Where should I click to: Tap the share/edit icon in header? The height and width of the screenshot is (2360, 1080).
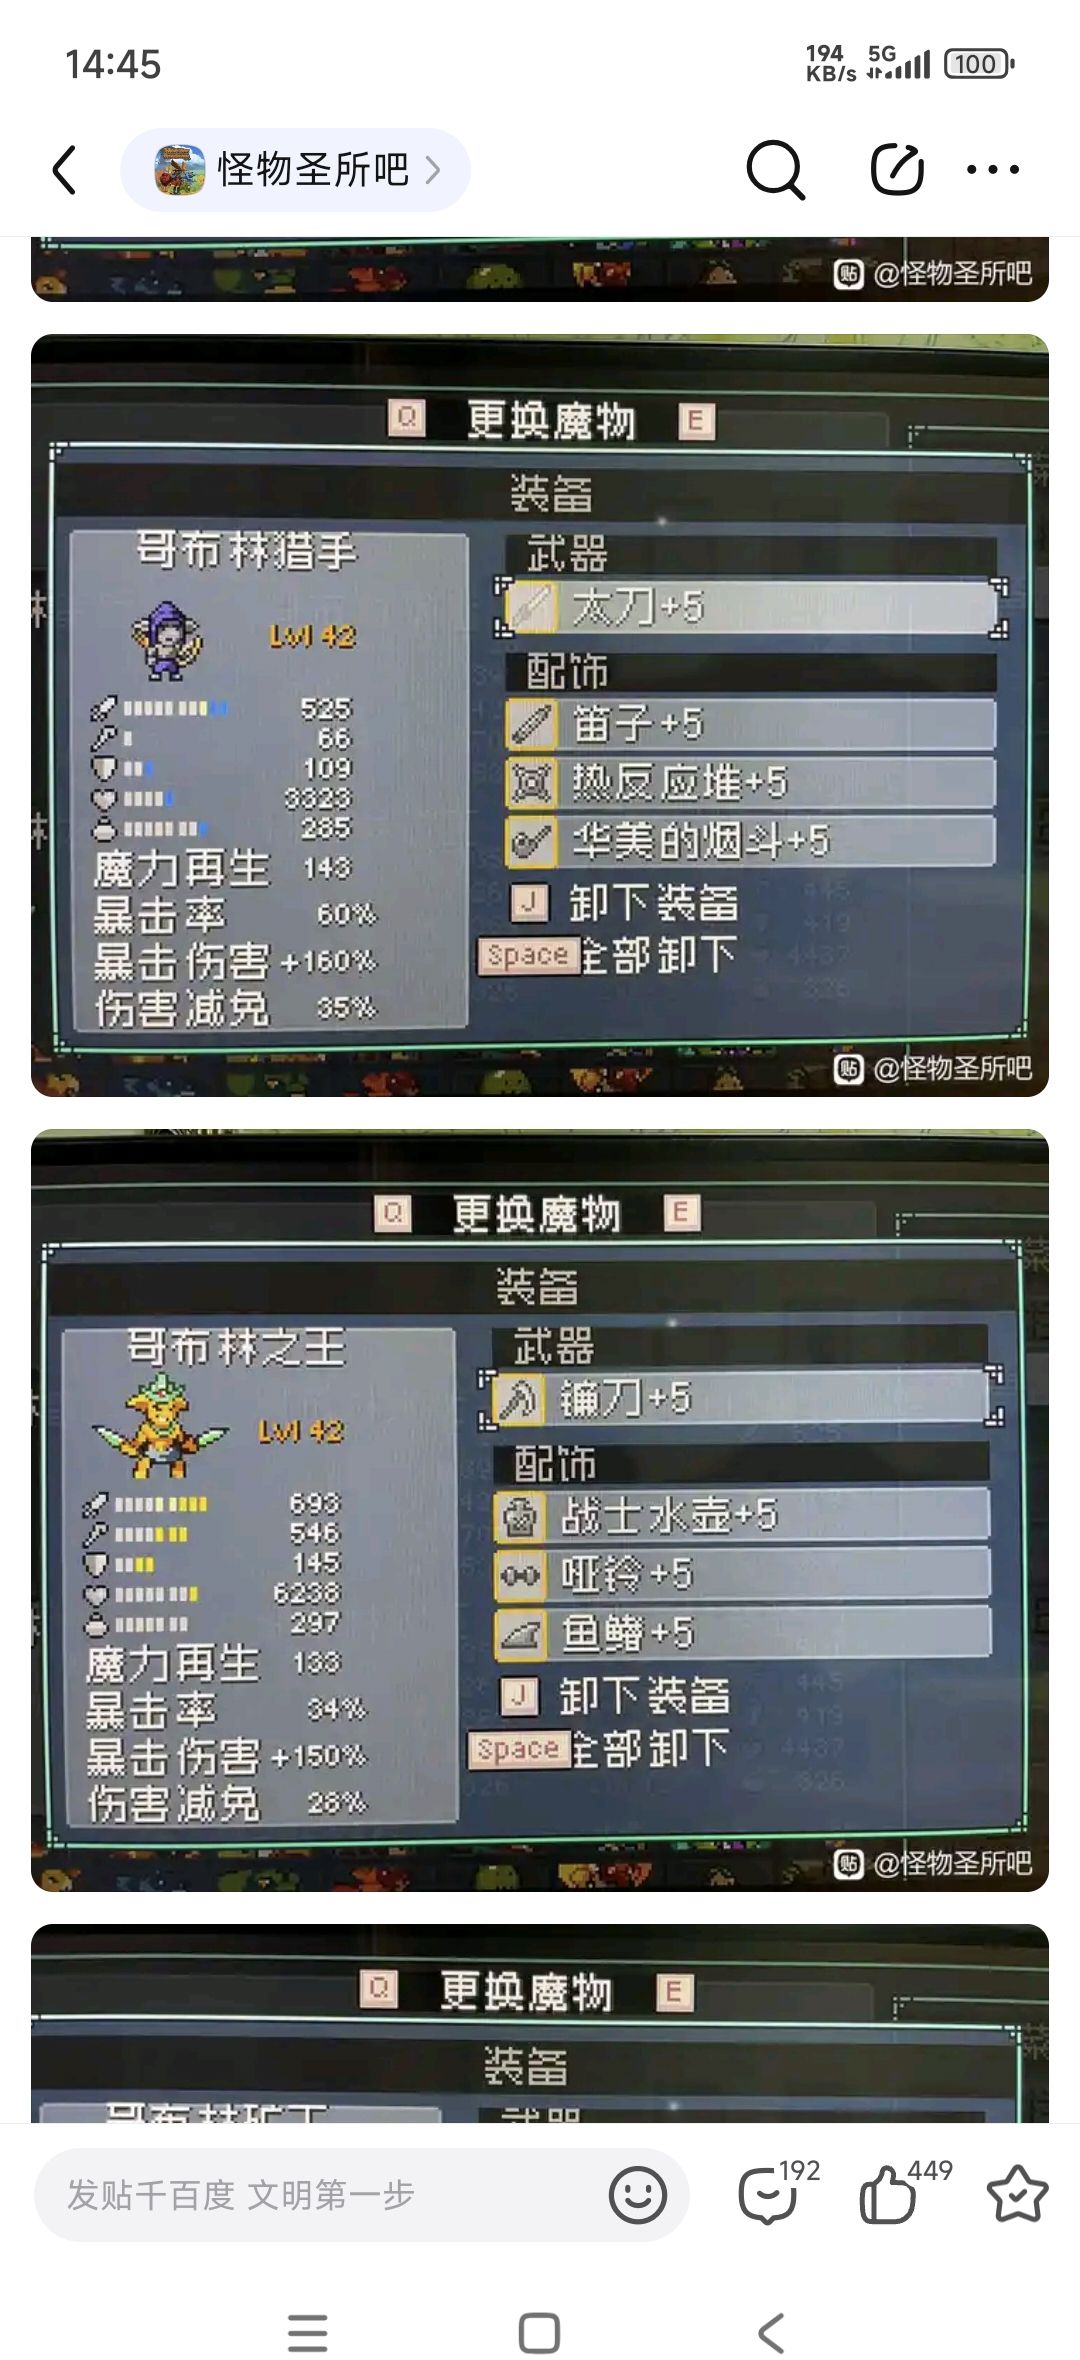(897, 169)
